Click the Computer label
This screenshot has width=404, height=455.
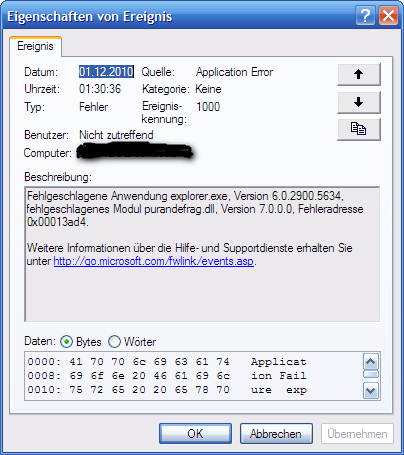(x=48, y=153)
